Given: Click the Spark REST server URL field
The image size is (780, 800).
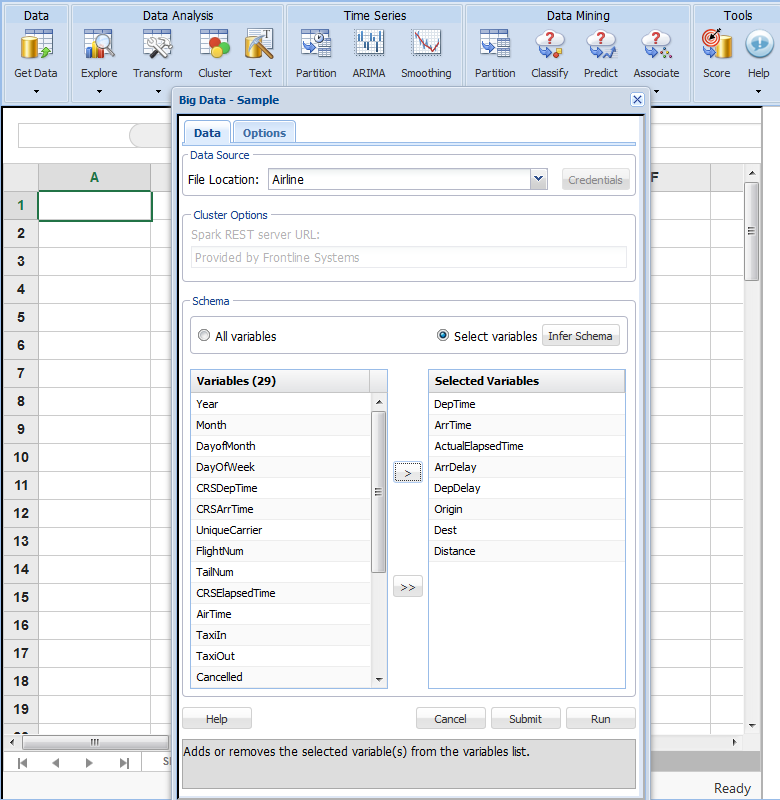Looking at the screenshot, I should click(409, 257).
